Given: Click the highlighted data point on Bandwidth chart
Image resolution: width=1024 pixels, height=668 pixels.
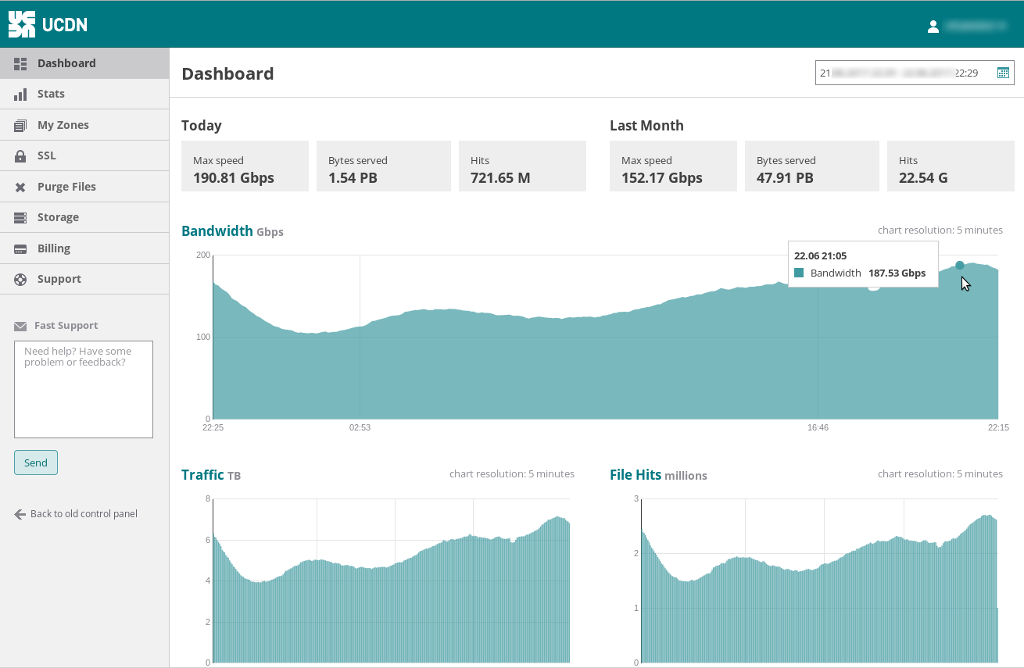Looking at the screenshot, I should (x=960, y=265).
